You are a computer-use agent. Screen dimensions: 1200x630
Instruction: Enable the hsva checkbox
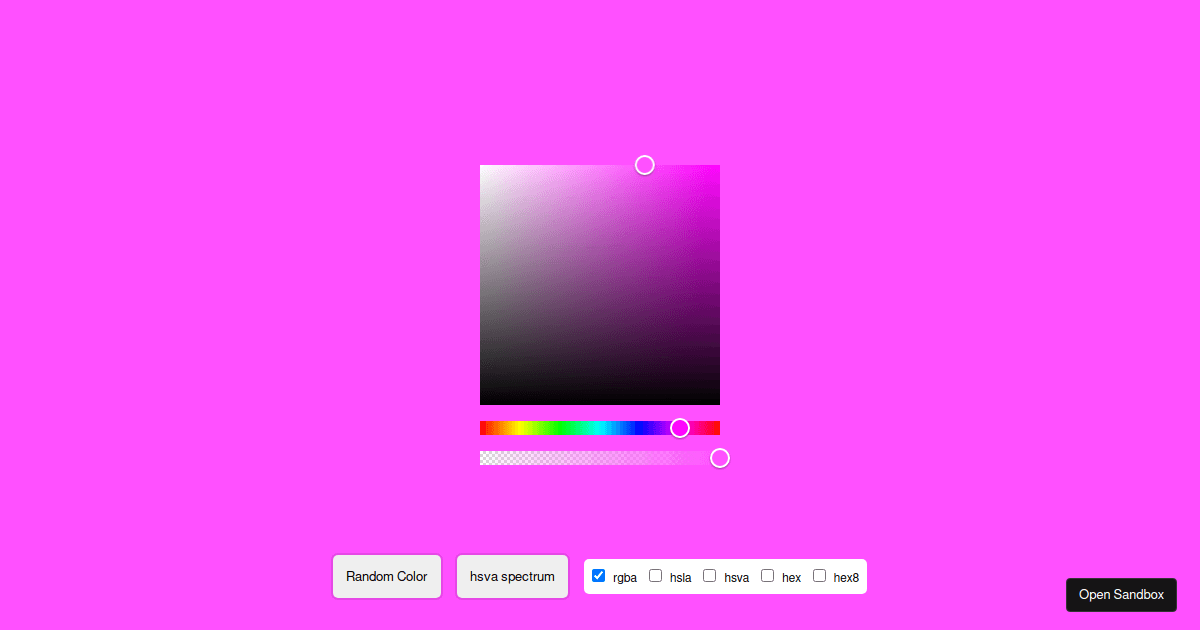point(710,575)
